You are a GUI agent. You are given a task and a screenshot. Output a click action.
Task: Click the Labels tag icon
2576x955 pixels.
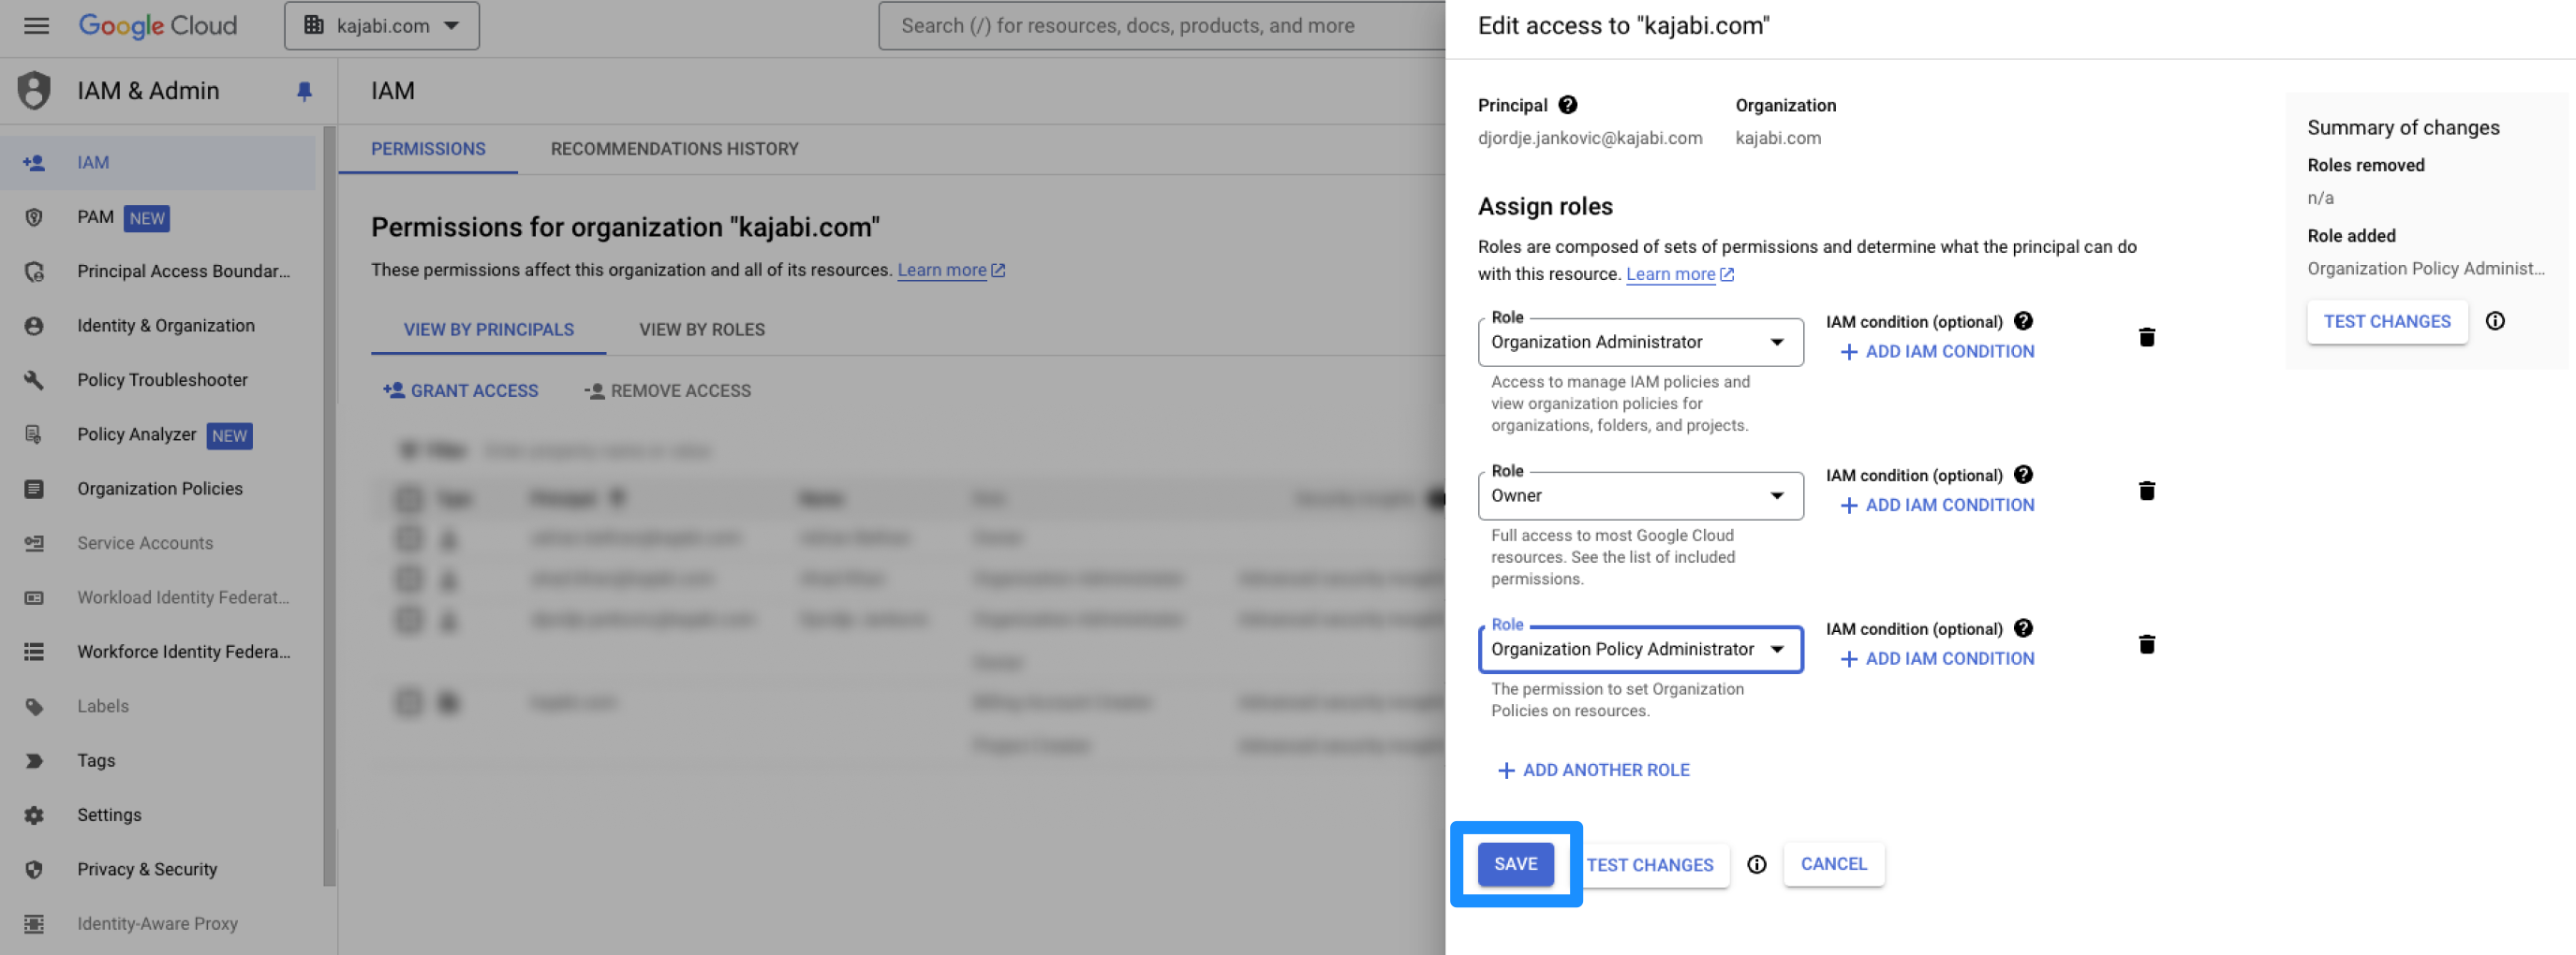34,707
